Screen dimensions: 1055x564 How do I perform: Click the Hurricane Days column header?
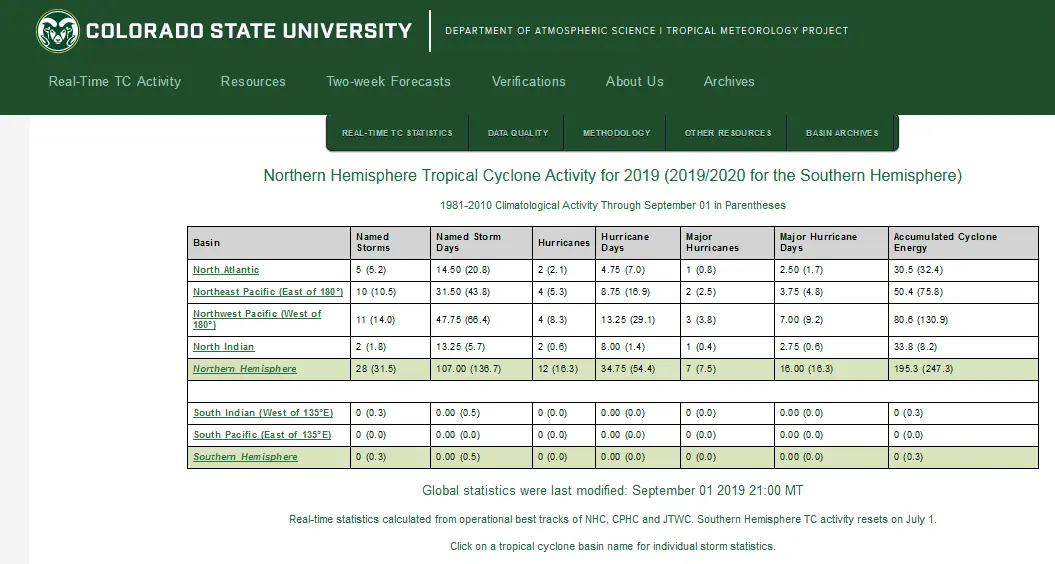pyautogui.click(x=638, y=243)
